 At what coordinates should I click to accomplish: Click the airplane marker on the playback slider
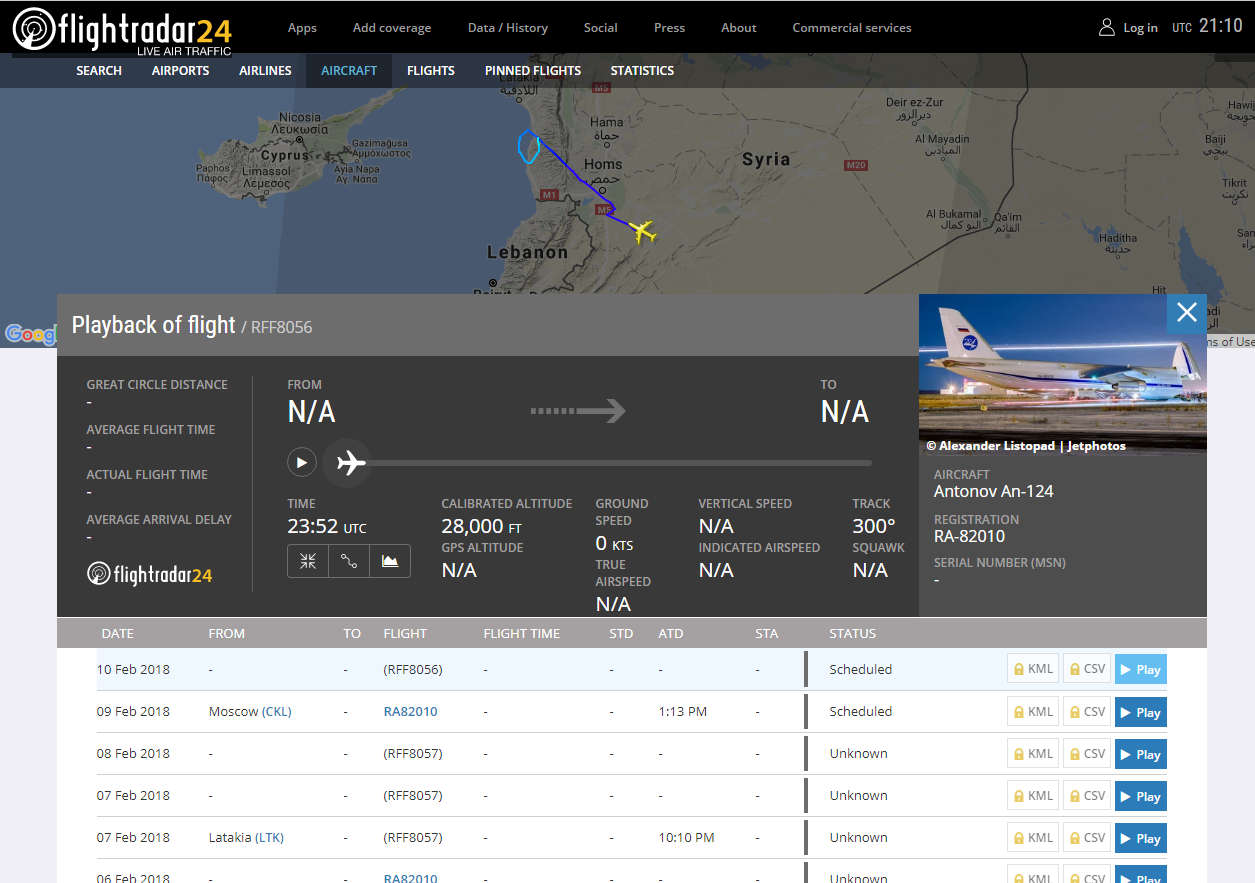350,463
